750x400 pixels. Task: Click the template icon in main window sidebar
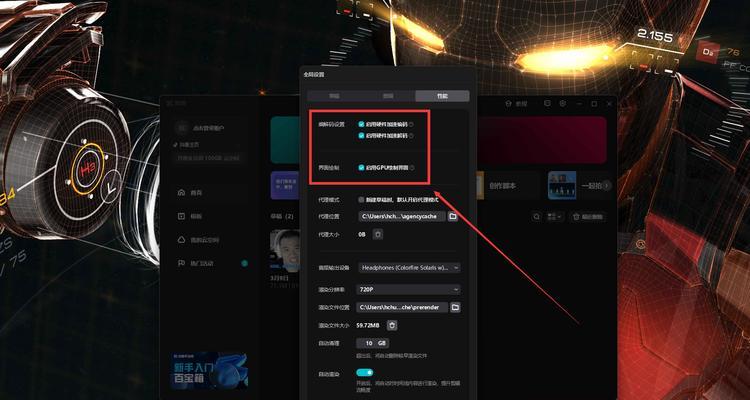tap(181, 216)
